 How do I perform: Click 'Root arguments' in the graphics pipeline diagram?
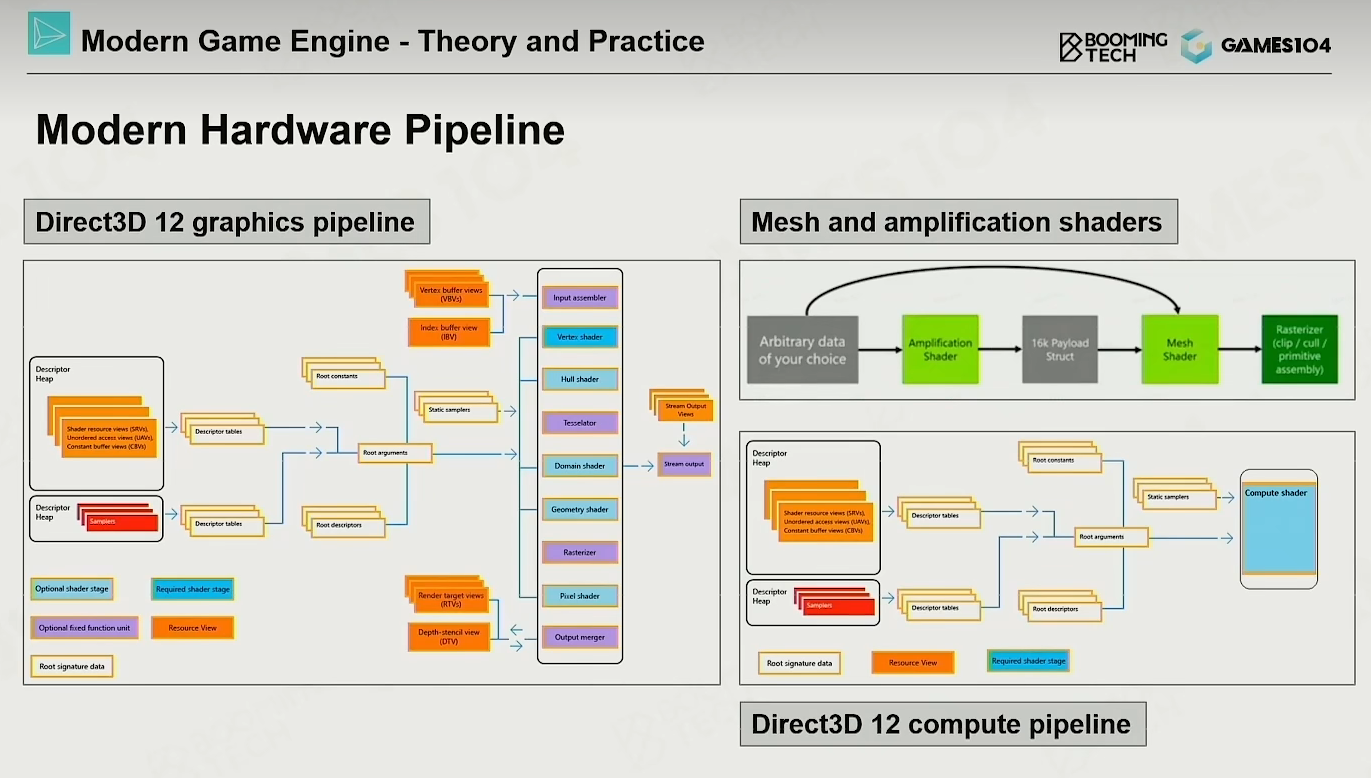[397, 454]
